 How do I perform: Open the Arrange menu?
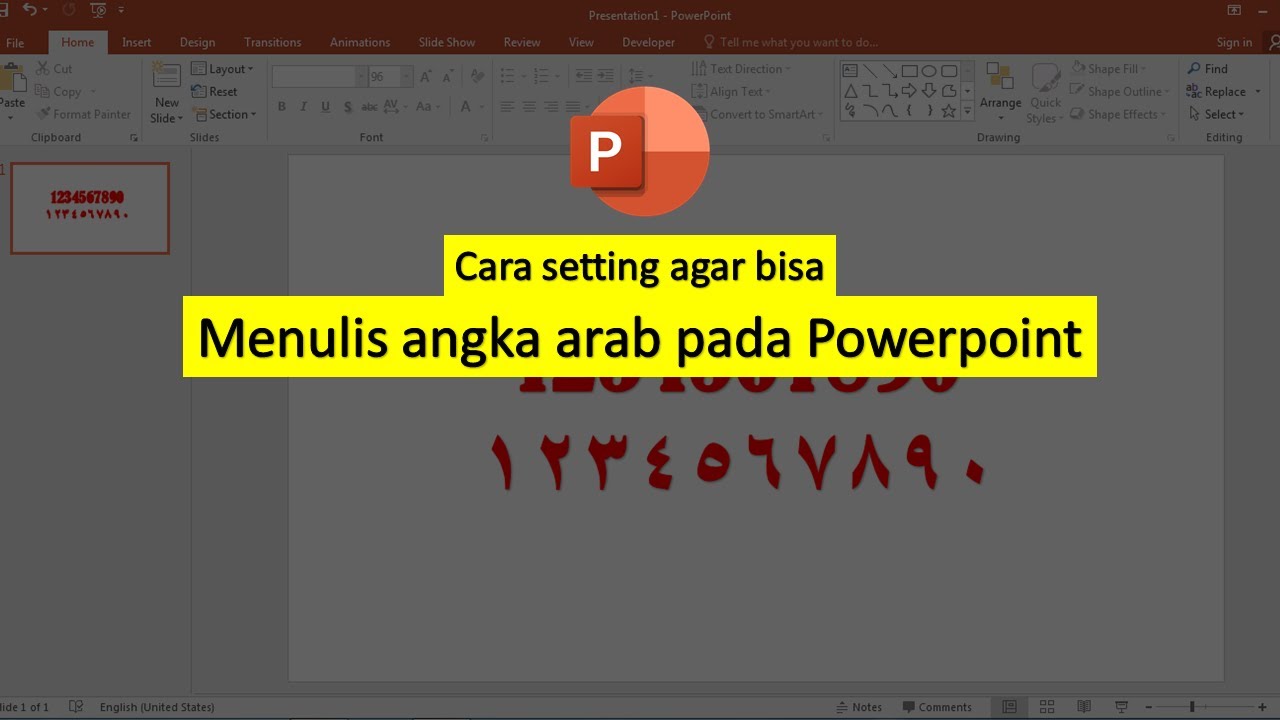click(1000, 92)
